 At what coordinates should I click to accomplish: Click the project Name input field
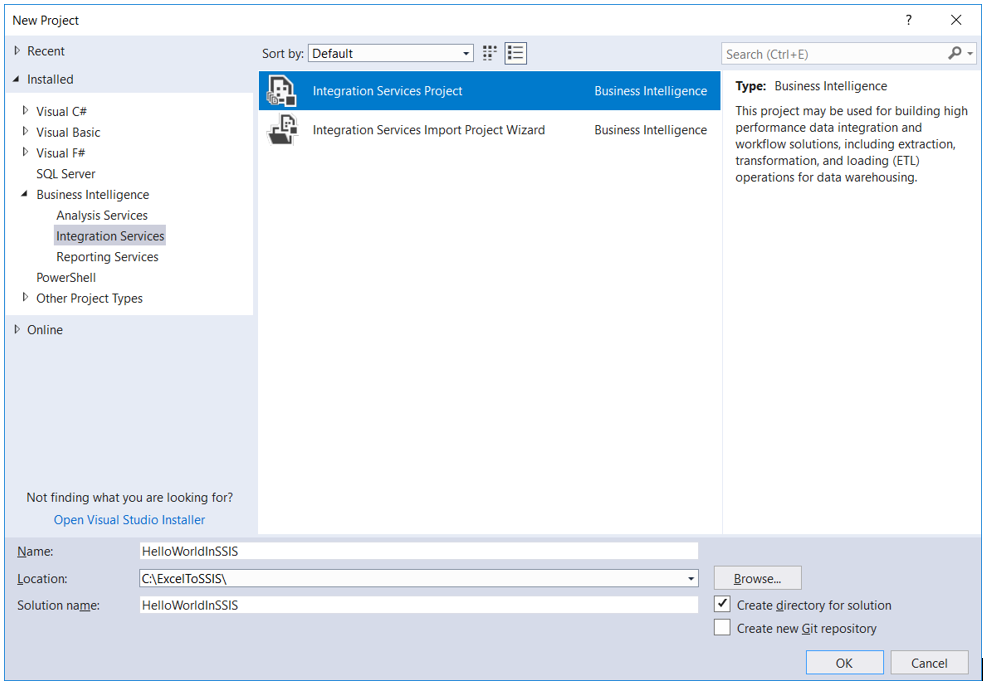click(x=419, y=551)
